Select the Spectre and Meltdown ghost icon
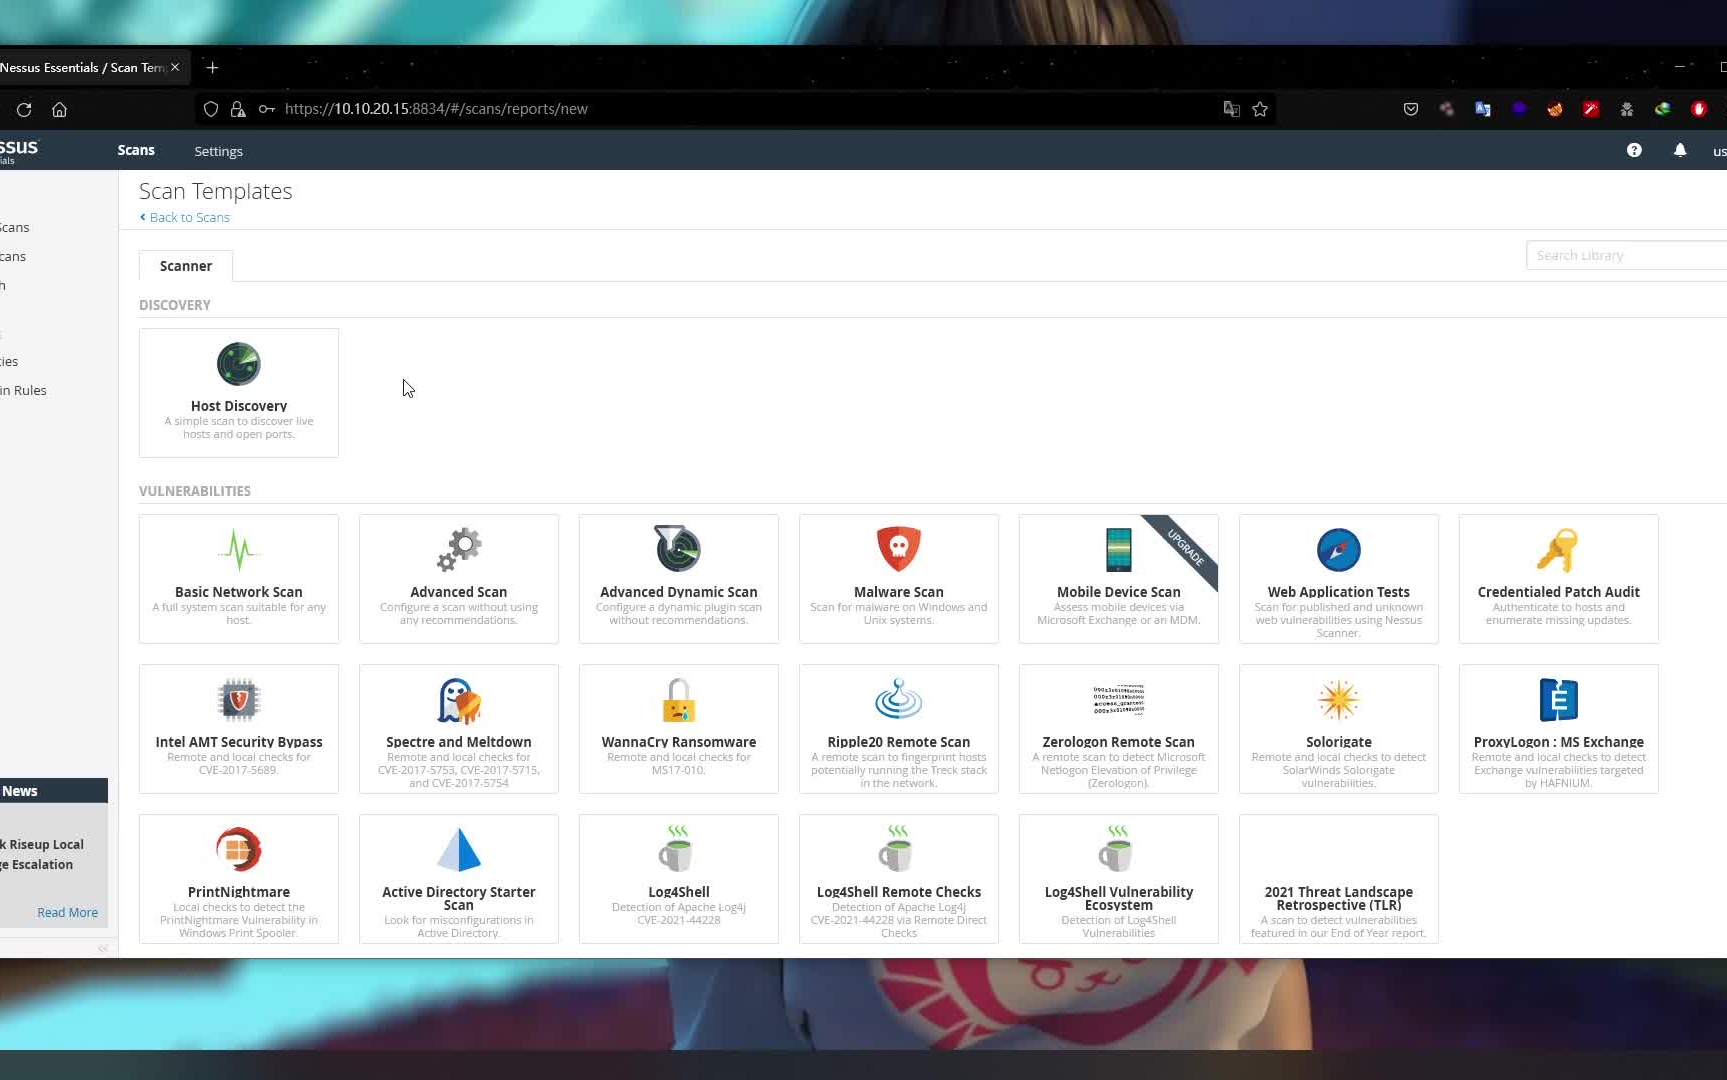 click(x=459, y=700)
